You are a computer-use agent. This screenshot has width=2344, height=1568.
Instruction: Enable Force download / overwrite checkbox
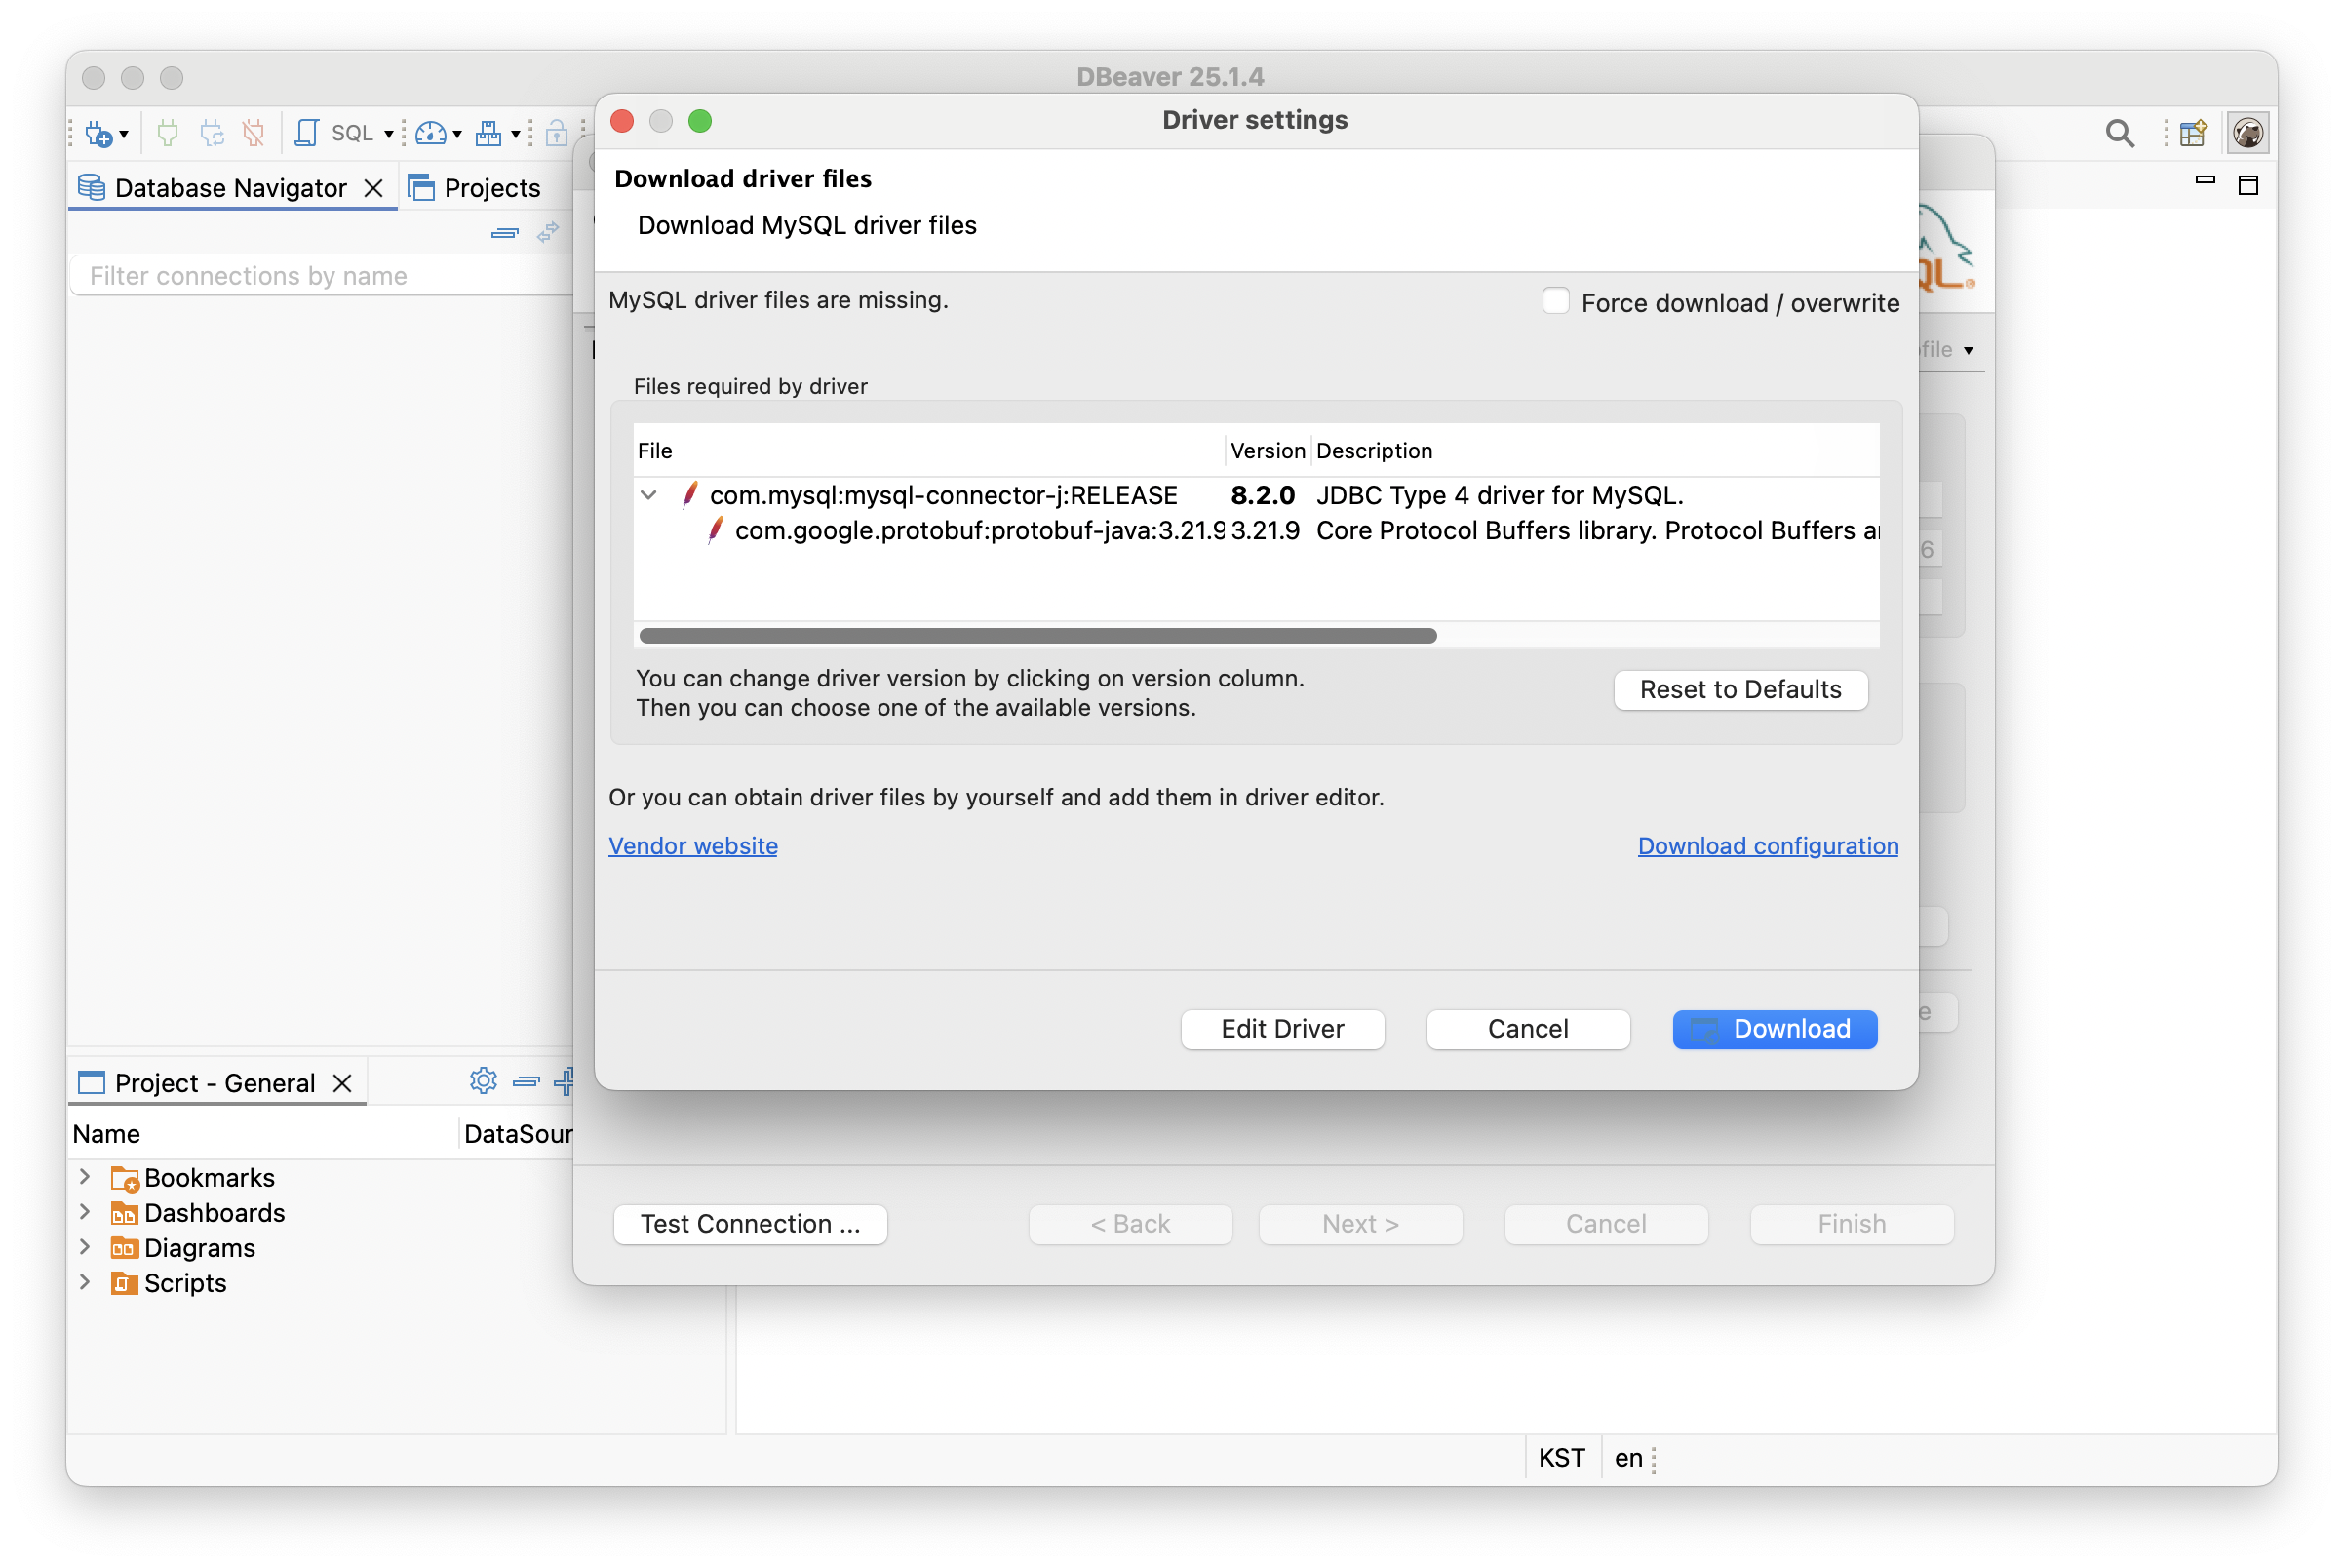tap(1555, 301)
